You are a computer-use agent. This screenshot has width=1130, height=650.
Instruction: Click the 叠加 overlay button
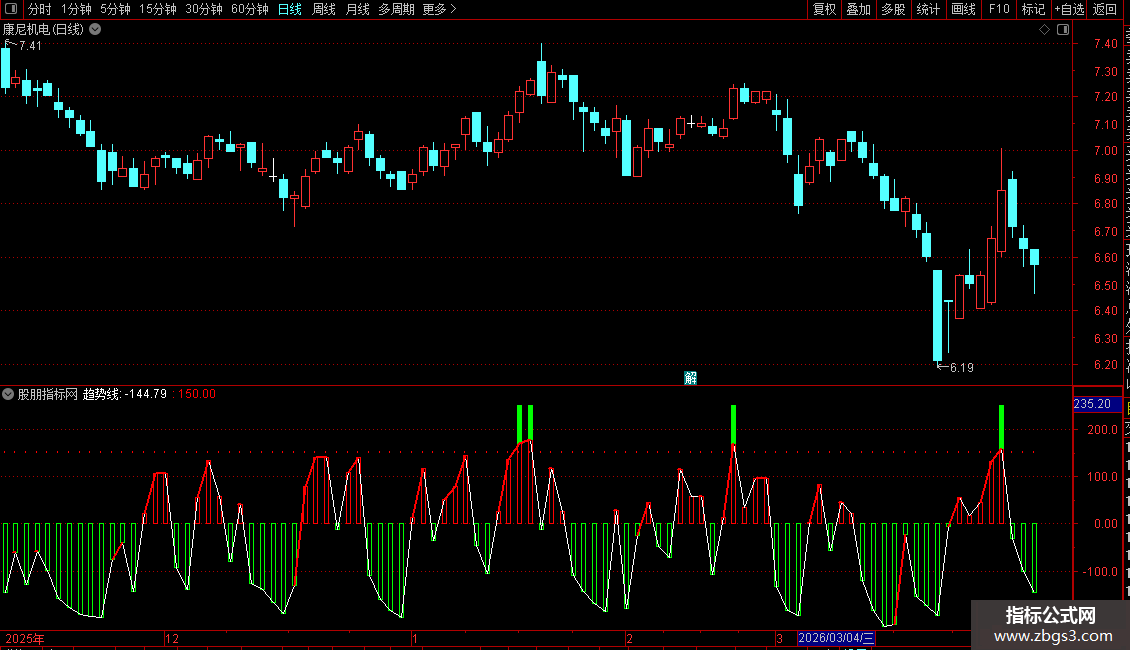point(858,9)
